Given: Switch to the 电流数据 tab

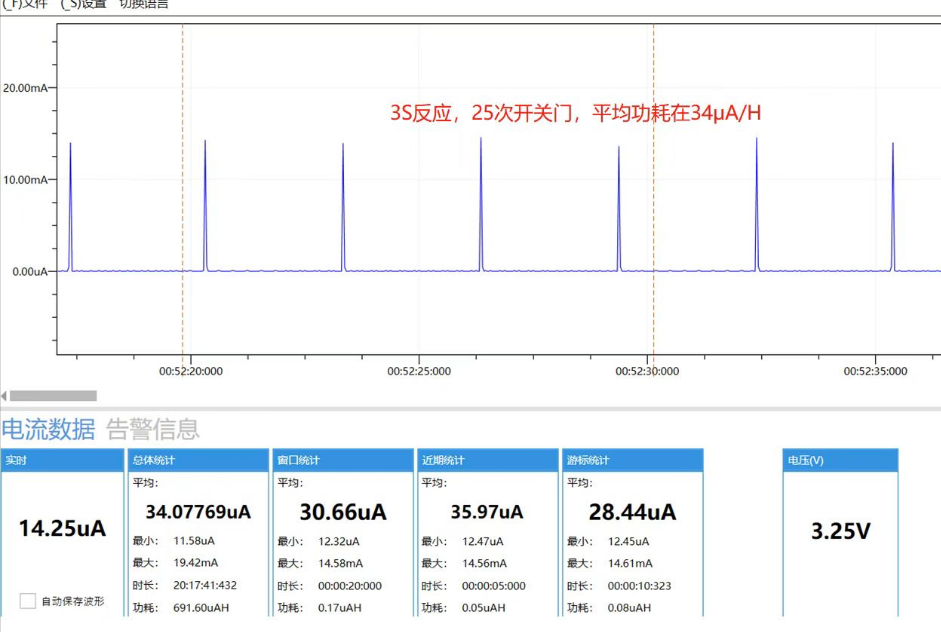Looking at the screenshot, I should coord(48,429).
